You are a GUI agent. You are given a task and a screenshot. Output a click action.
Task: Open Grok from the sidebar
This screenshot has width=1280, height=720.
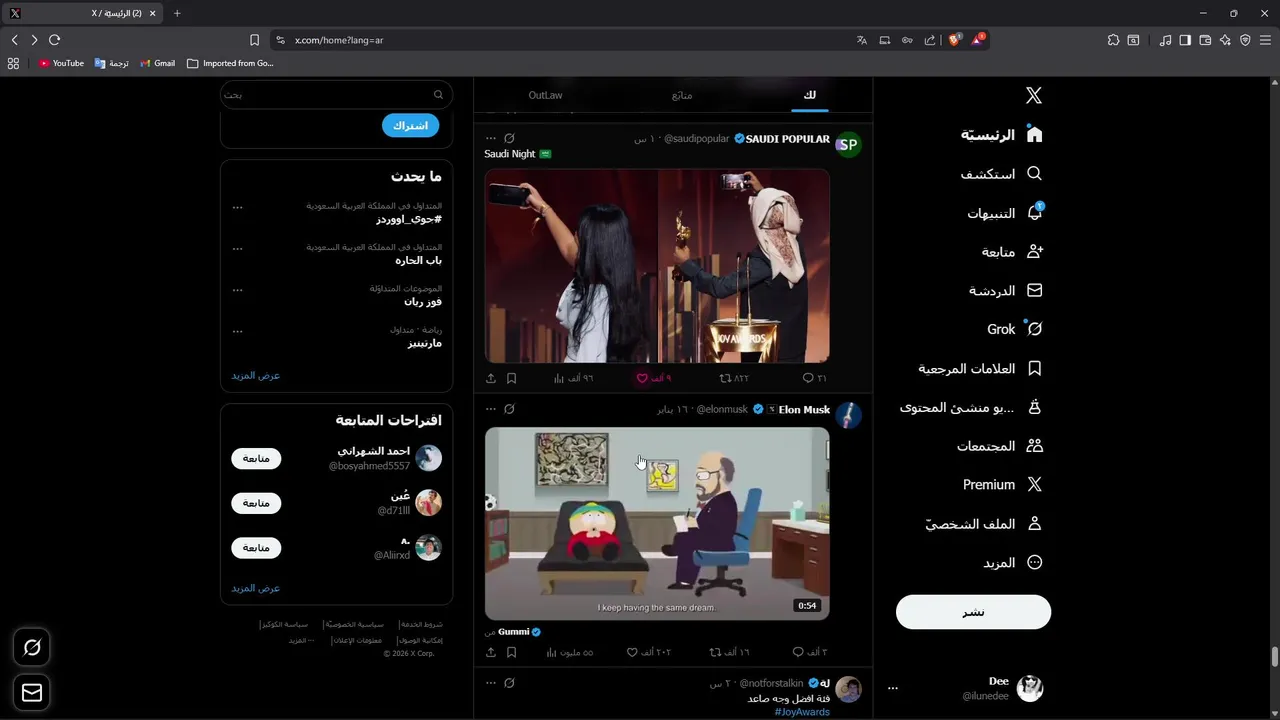click(1015, 329)
